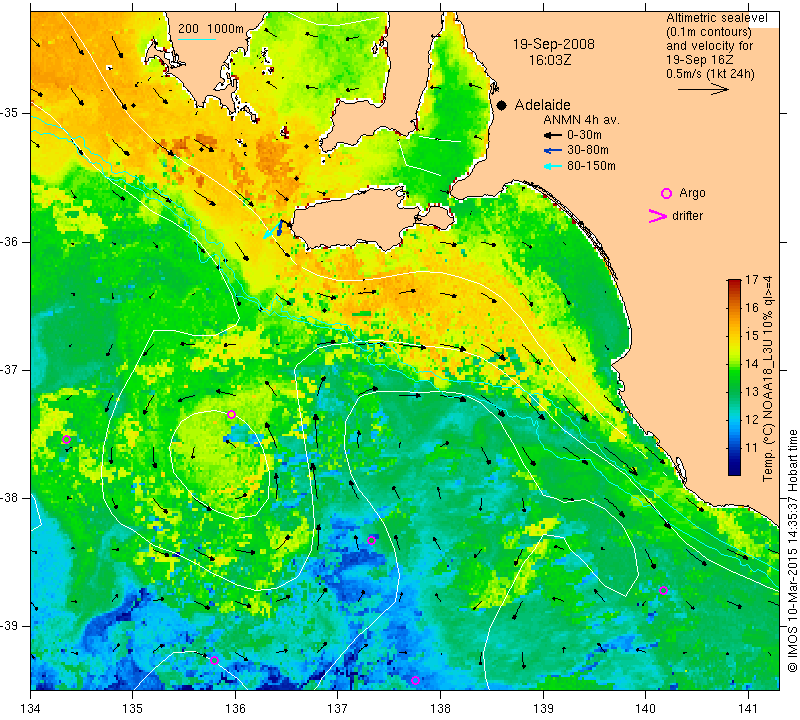Click the Temp NOAA18_L3U vertical axis label
This screenshot has height=720, width=800.
768,378
